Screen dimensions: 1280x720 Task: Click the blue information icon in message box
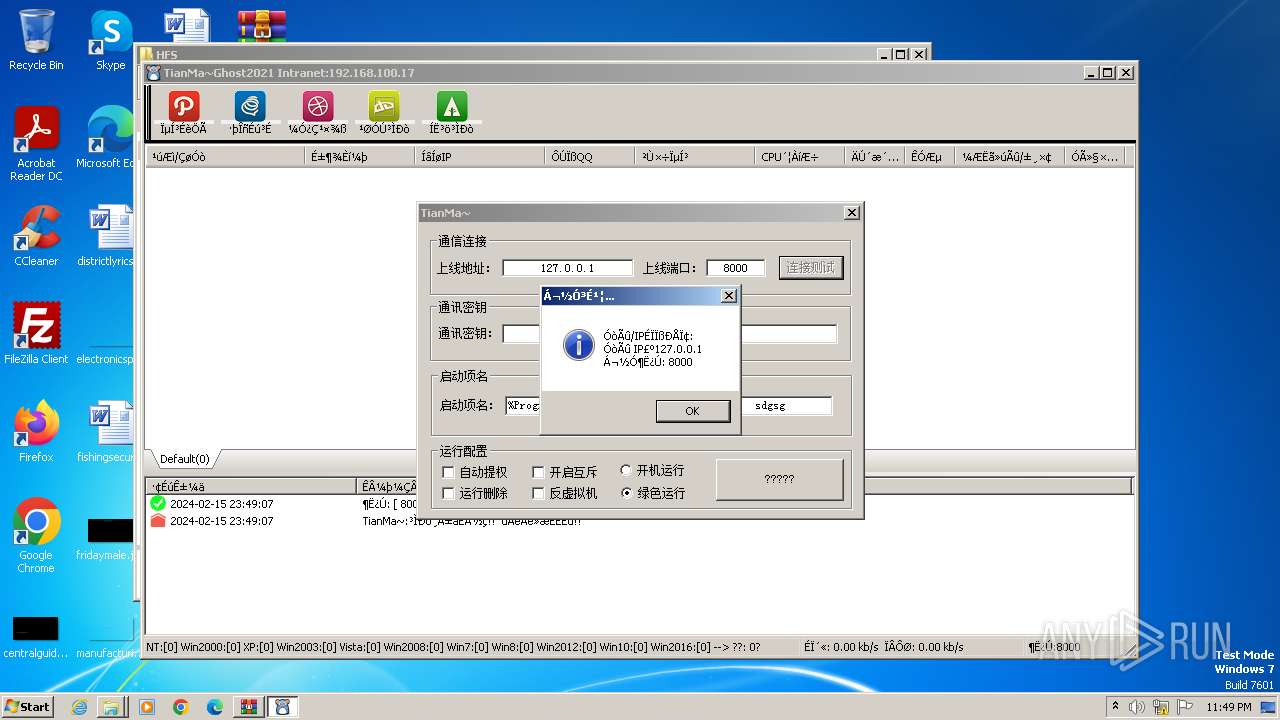[x=579, y=345]
